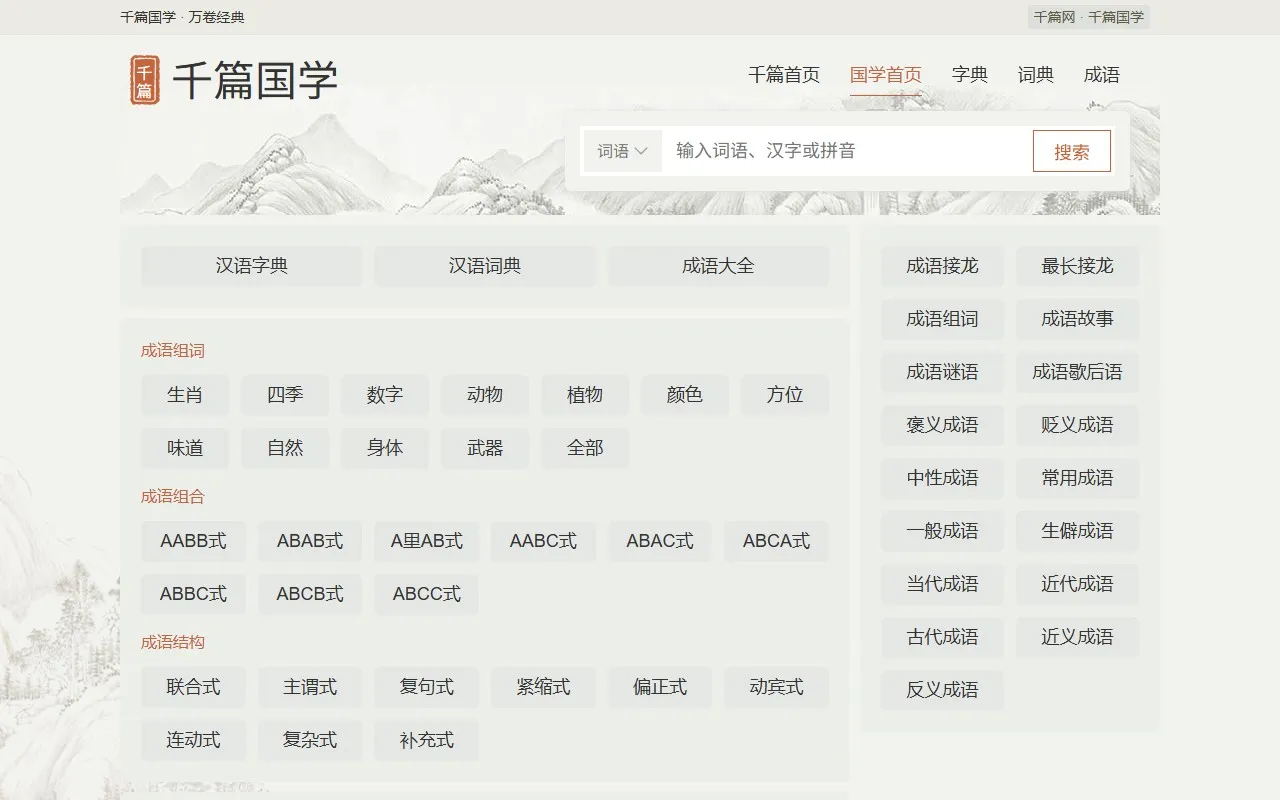
Task: Click 千篇网·千篇国学 in the top bar
Action: click(x=1089, y=17)
